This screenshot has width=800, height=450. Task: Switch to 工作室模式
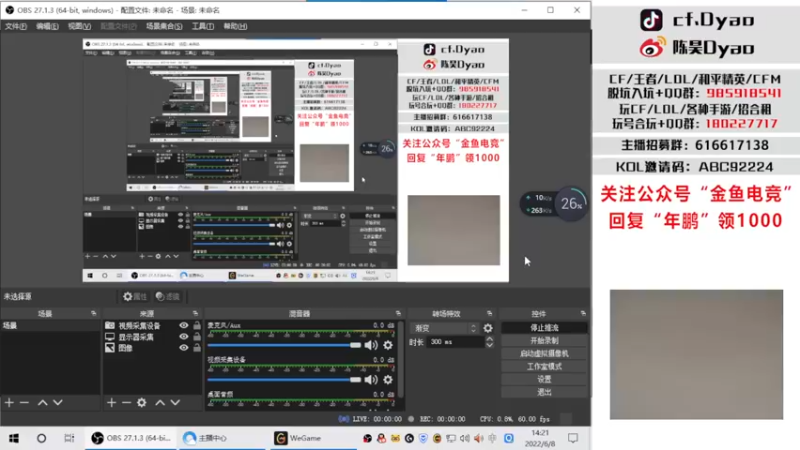544,366
